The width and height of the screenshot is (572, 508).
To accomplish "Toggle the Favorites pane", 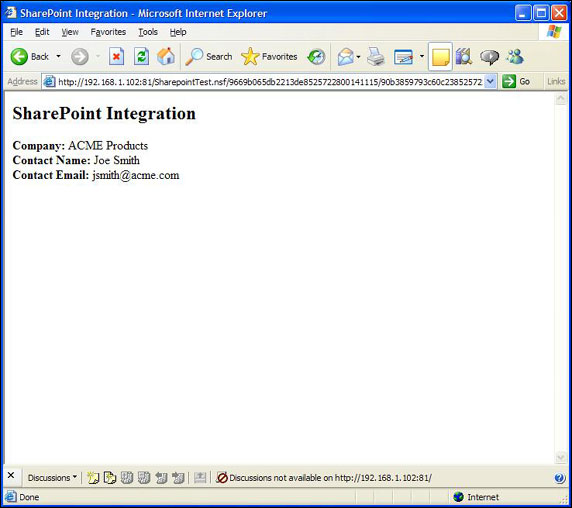I will click(269, 57).
